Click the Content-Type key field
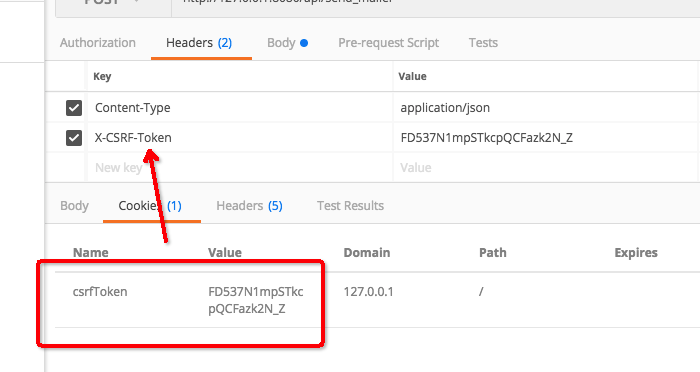The height and width of the screenshot is (372, 700). pos(240,108)
